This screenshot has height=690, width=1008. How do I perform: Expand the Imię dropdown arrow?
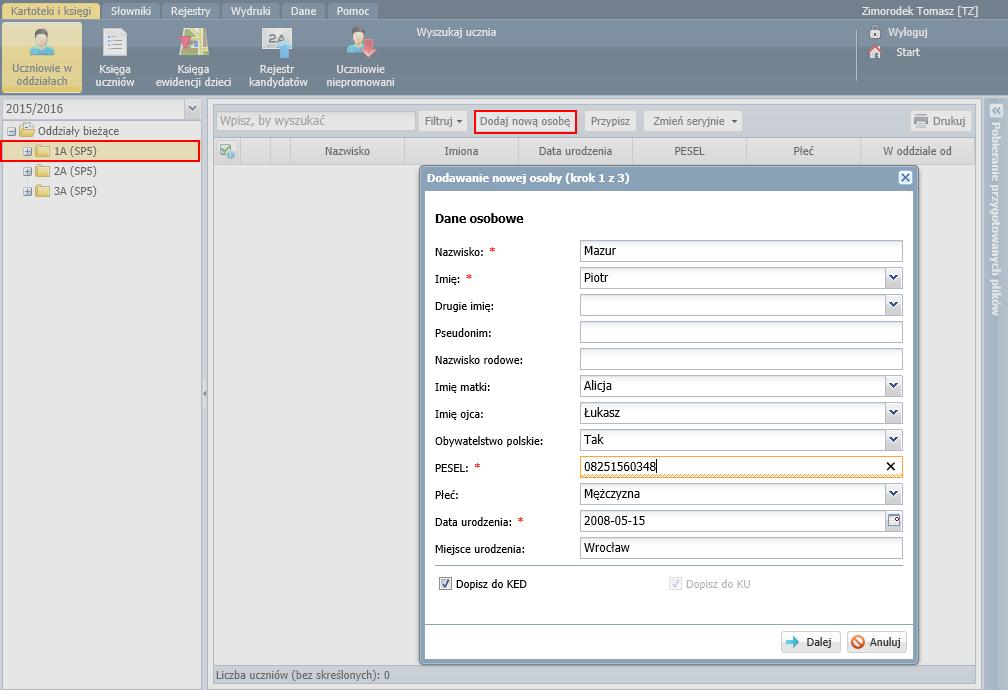pyautogui.click(x=894, y=278)
